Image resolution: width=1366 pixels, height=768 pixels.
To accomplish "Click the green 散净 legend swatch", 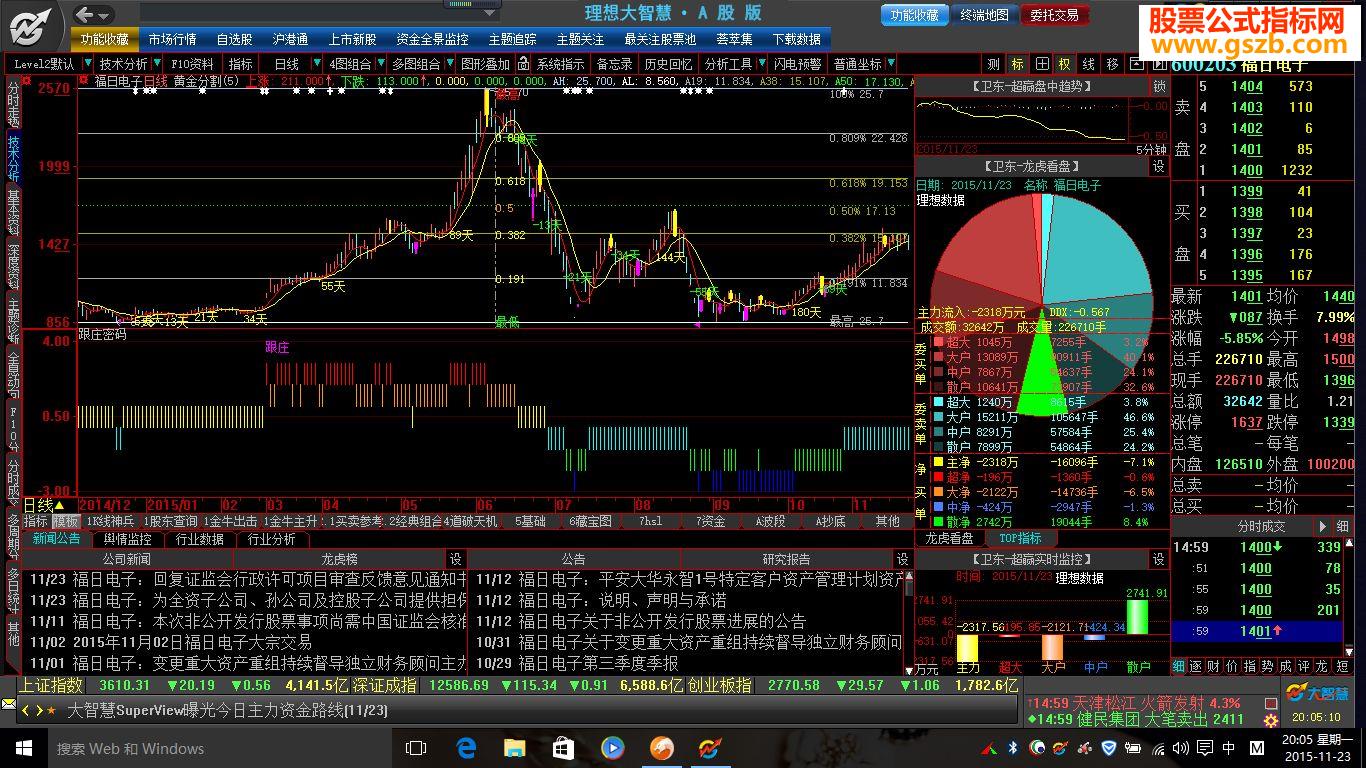I will [x=938, y=522].
